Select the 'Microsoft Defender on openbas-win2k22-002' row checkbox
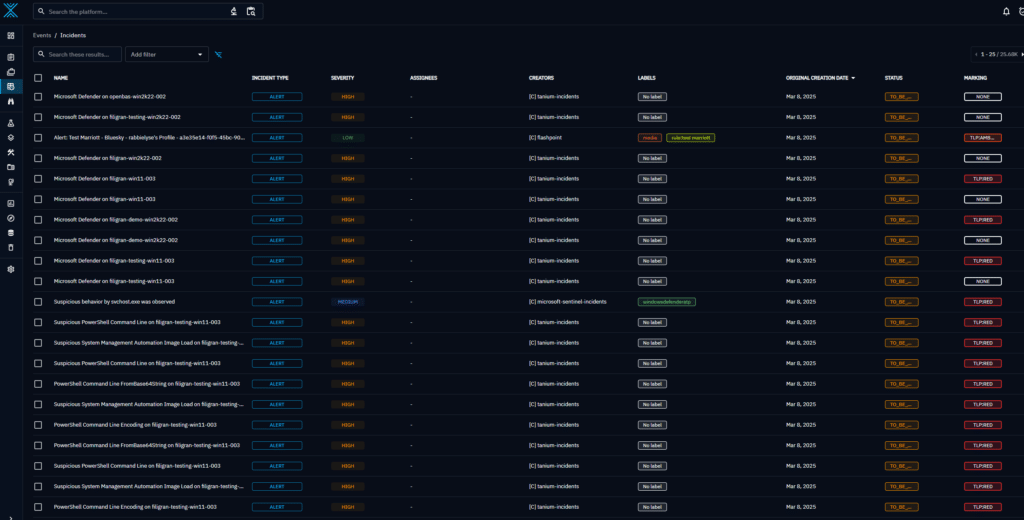This screenshot has width=1024, height=520. [38, 96]
